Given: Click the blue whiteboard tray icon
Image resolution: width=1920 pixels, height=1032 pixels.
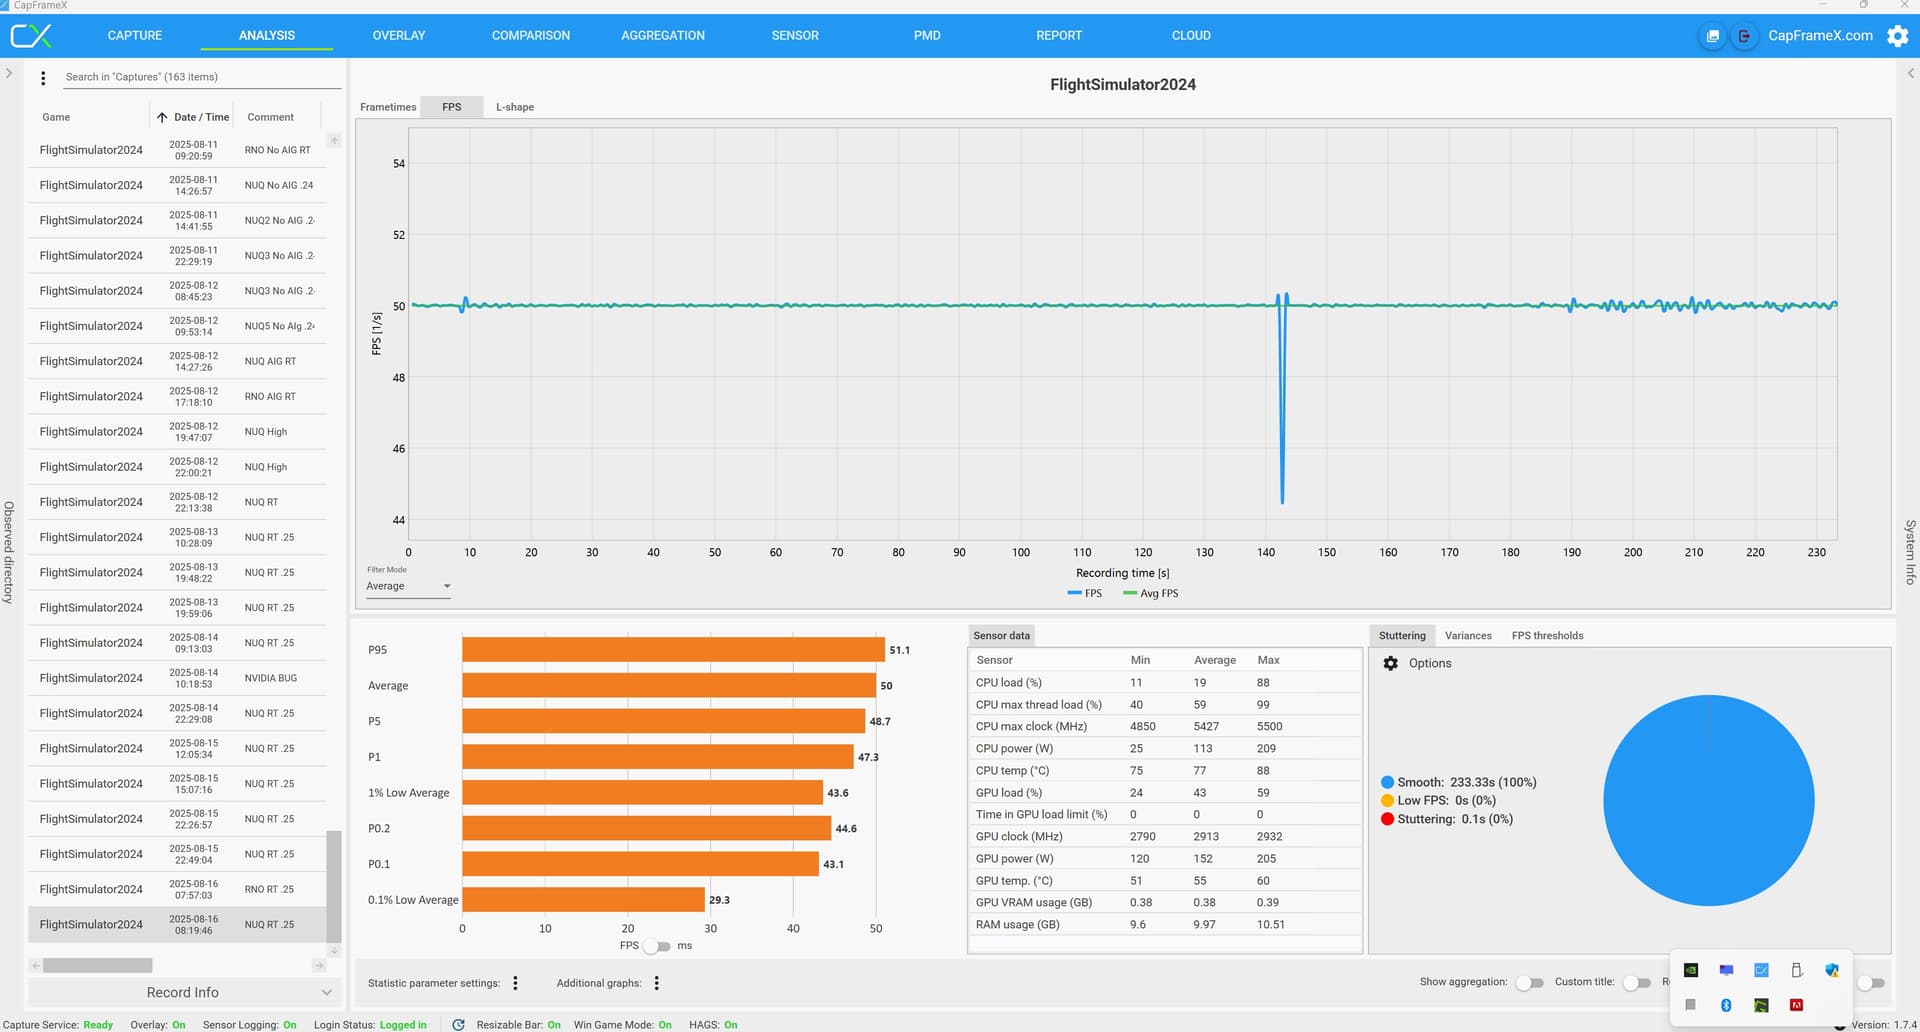Looking at the screenshot, I should pyautogui.click(x=1761, y=970).
